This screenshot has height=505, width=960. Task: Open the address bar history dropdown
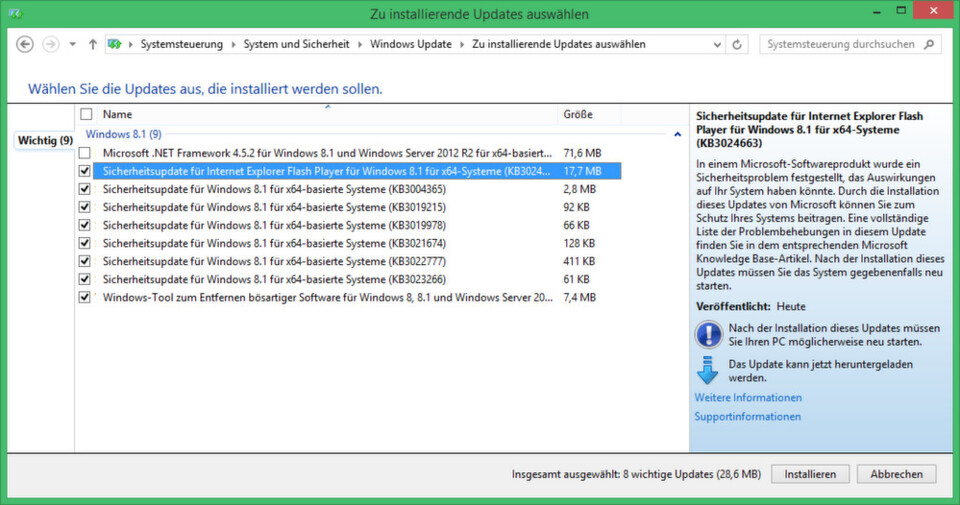[717, 44]
